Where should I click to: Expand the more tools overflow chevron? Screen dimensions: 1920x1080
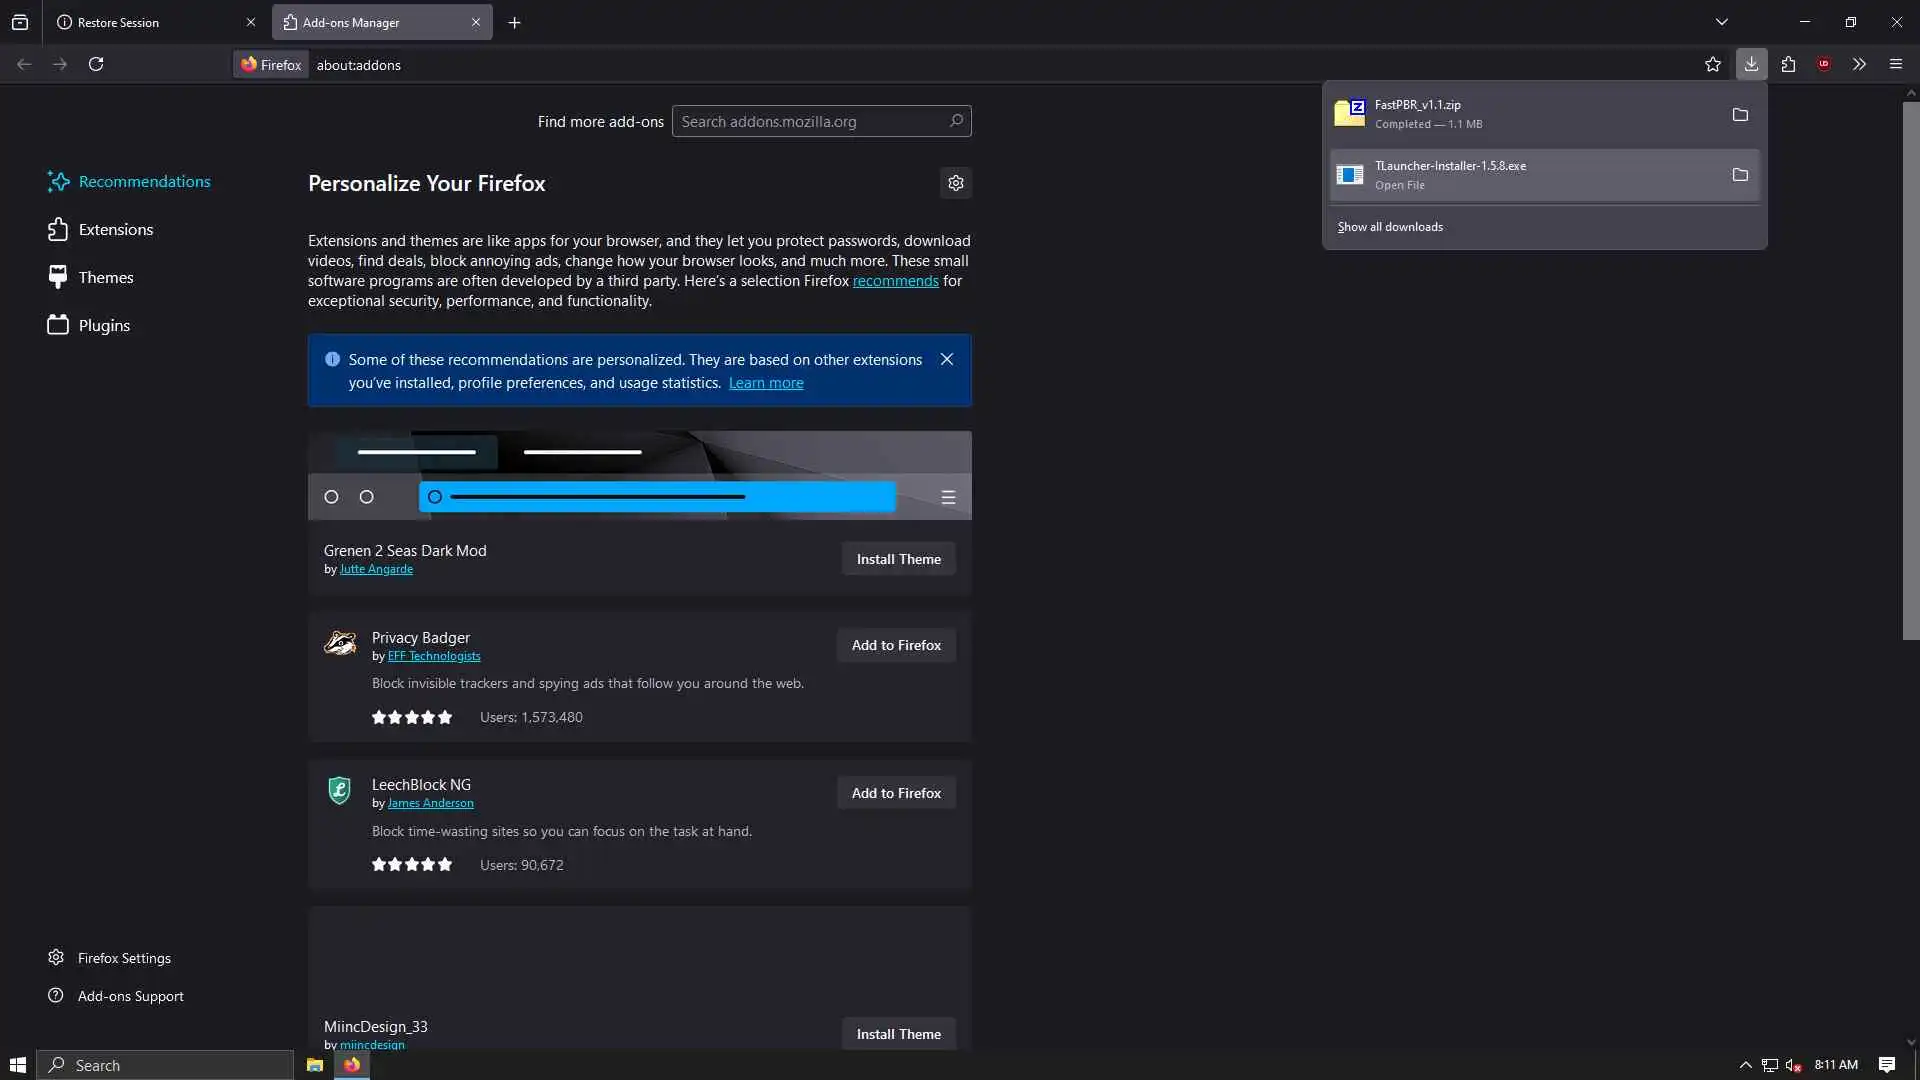point(1859,64)
